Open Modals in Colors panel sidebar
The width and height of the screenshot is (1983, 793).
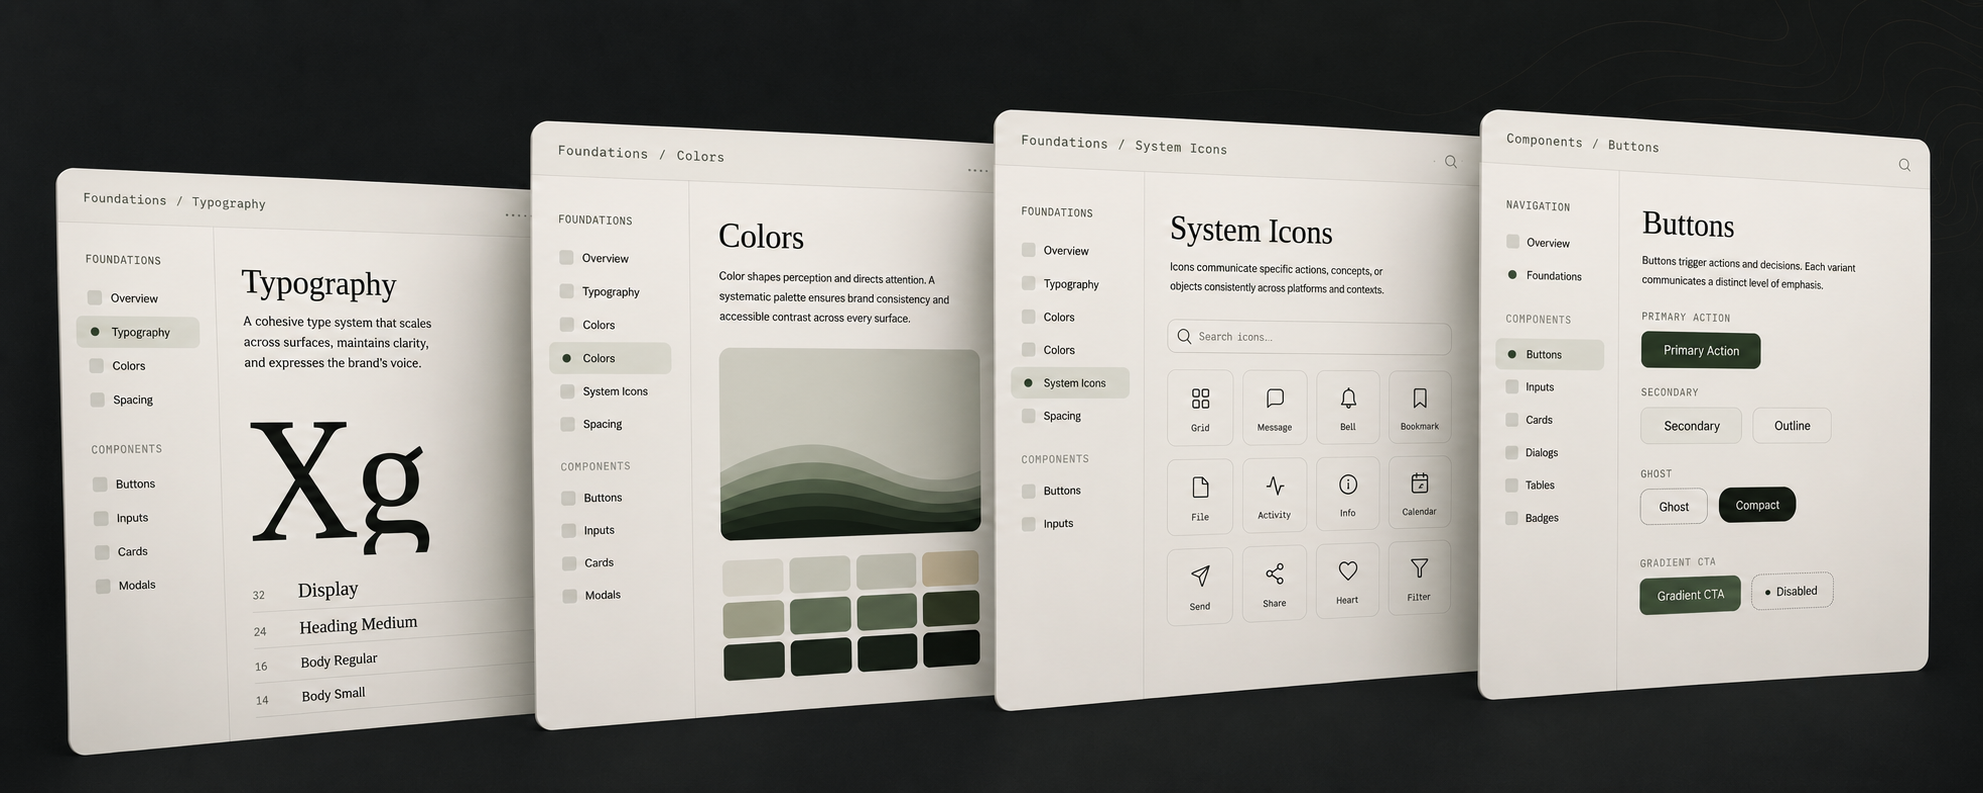603,595
